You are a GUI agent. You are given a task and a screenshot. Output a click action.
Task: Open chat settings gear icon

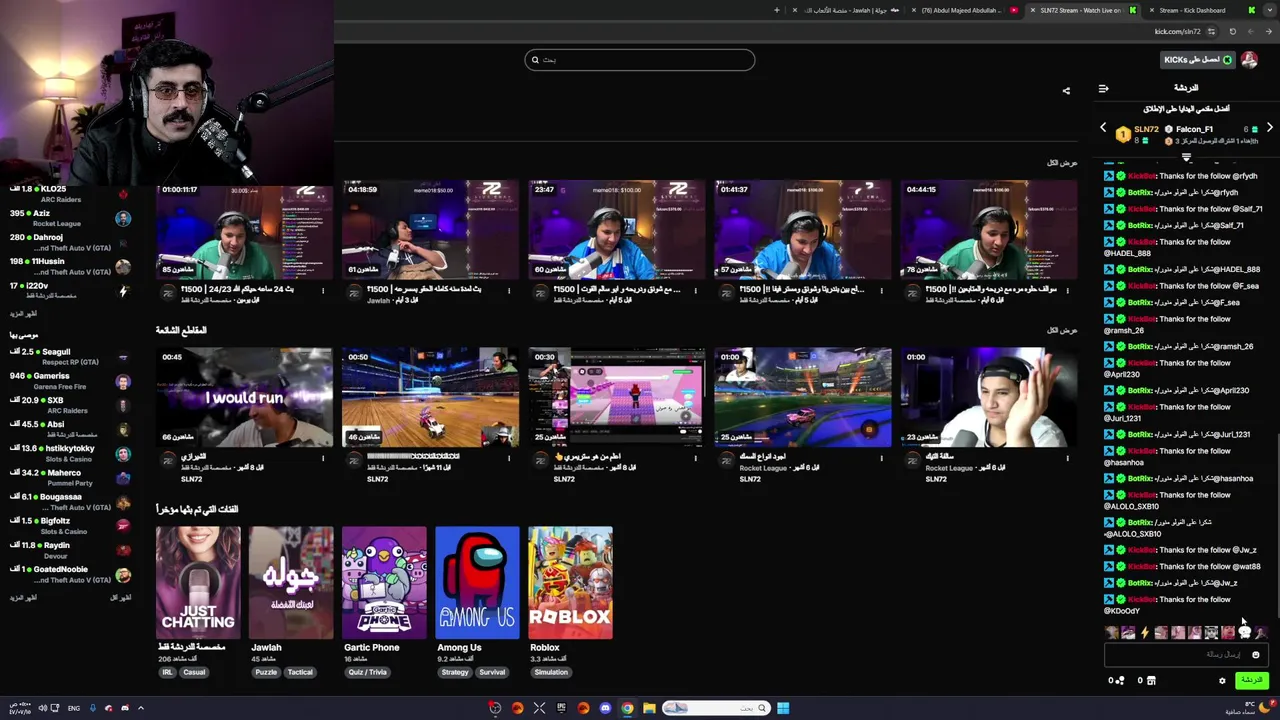point(1222,681)
